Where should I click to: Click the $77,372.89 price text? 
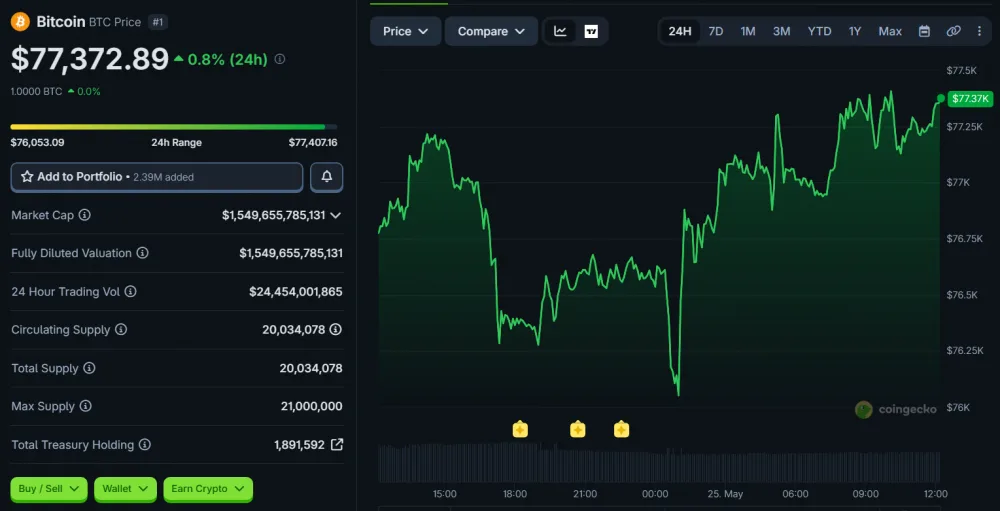tap(90, 59)
